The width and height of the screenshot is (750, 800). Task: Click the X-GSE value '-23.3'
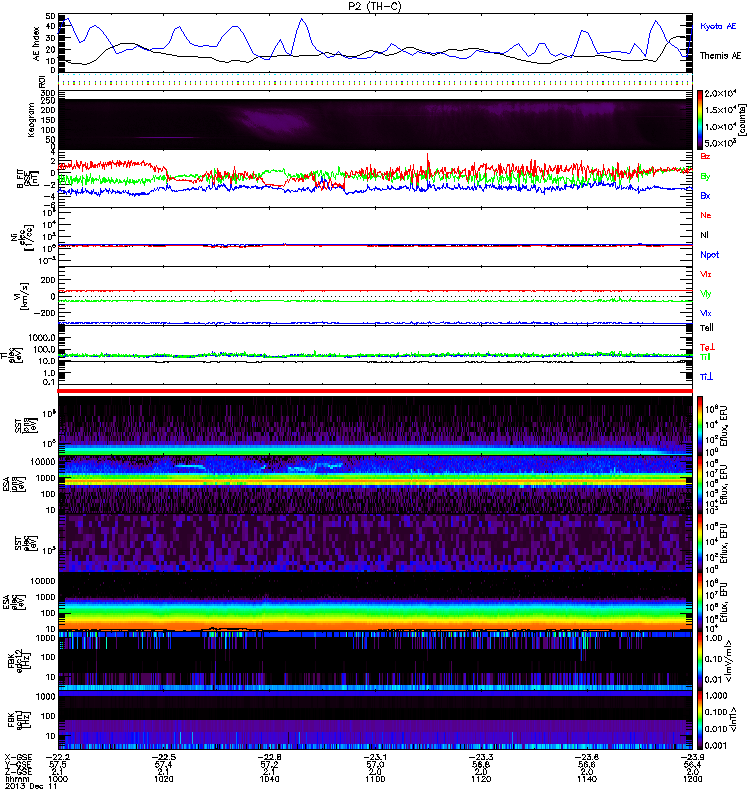tap(481, 757)
